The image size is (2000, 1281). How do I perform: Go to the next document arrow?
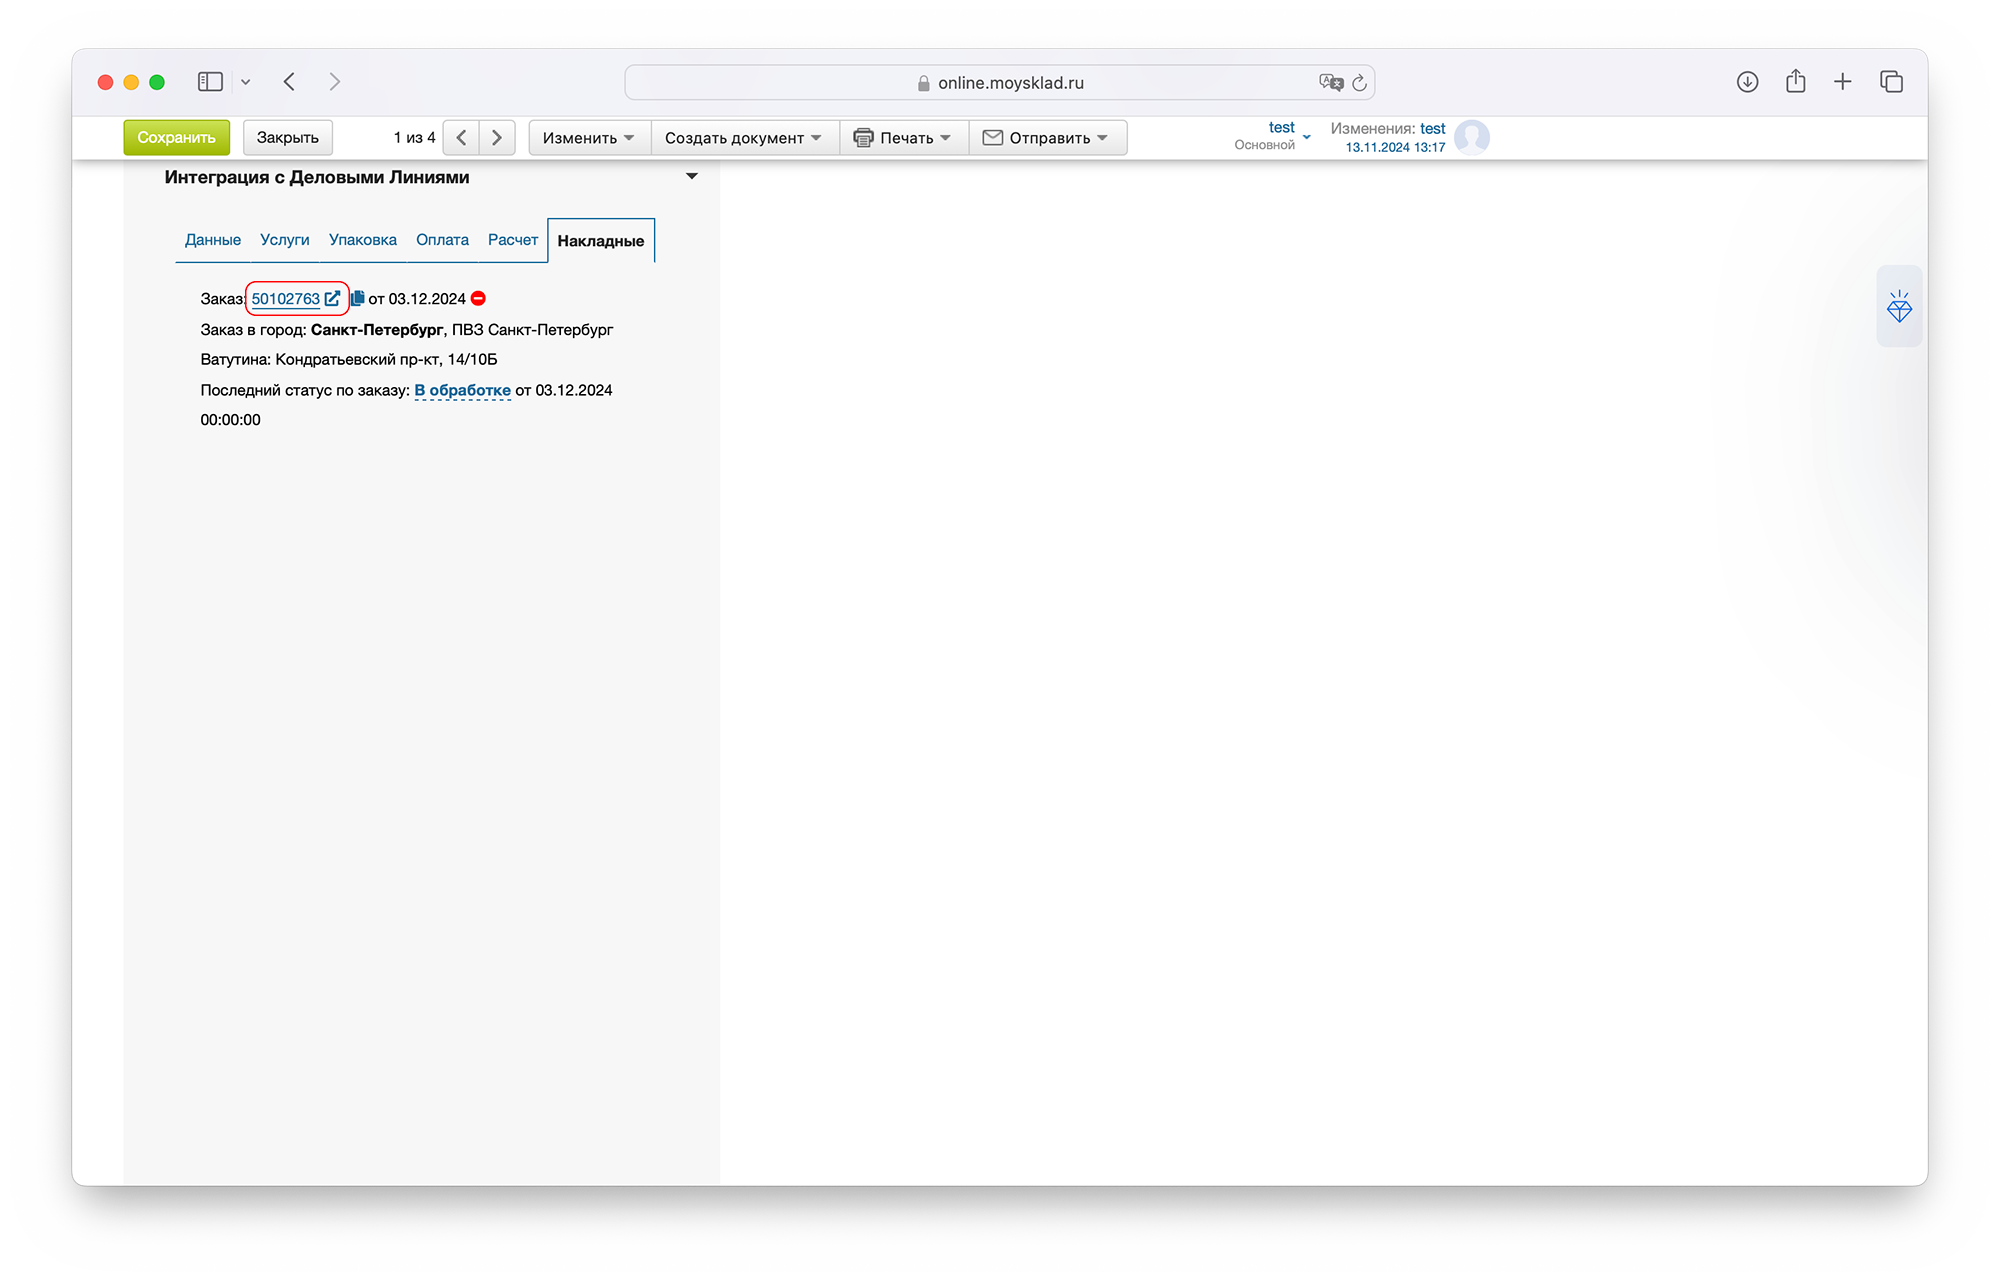pyautogui.click(x=497, y=137)
